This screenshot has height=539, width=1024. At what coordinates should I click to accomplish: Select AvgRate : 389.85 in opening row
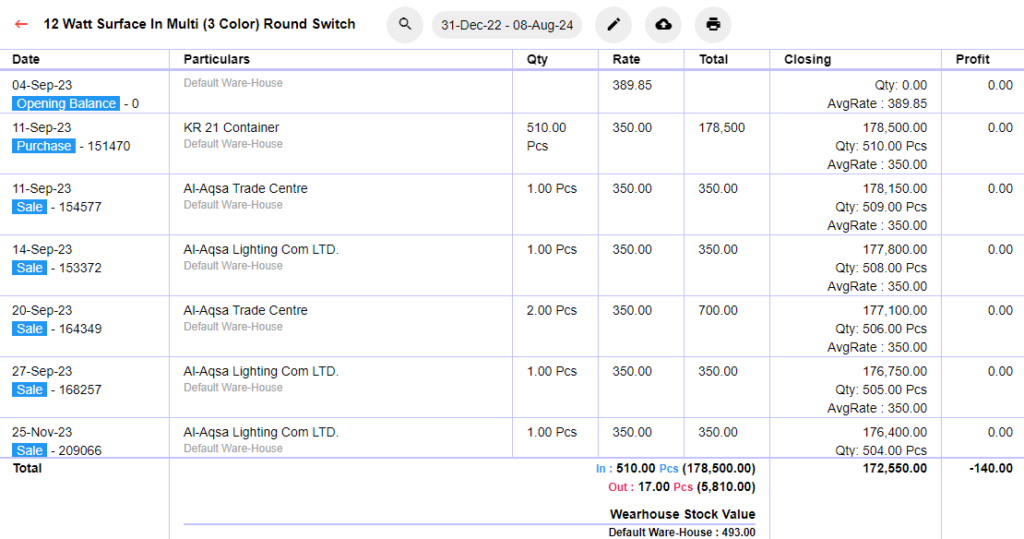coord(877,103)
